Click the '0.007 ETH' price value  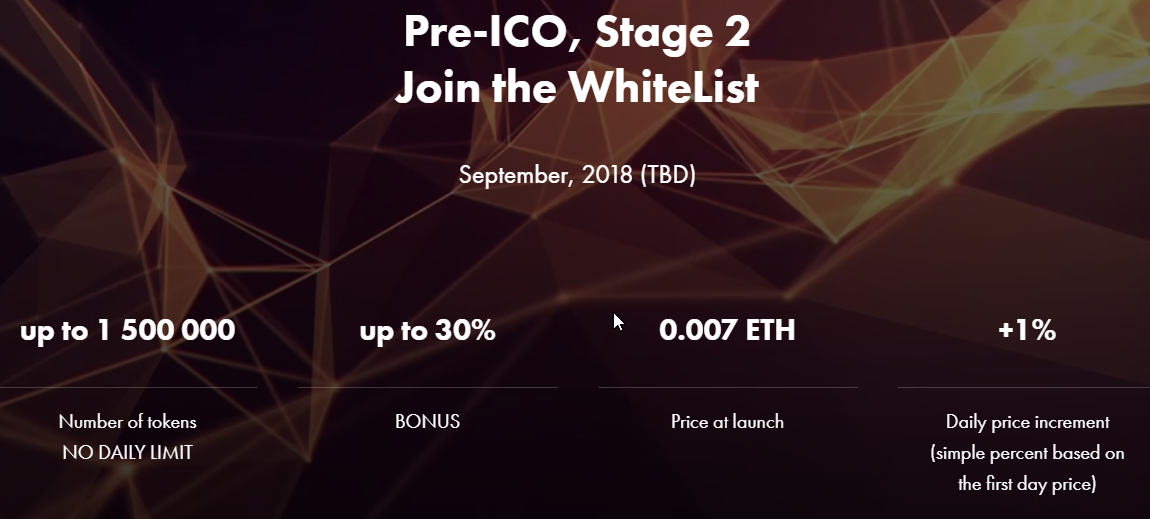pyautogui.click(x=727, y=331)
